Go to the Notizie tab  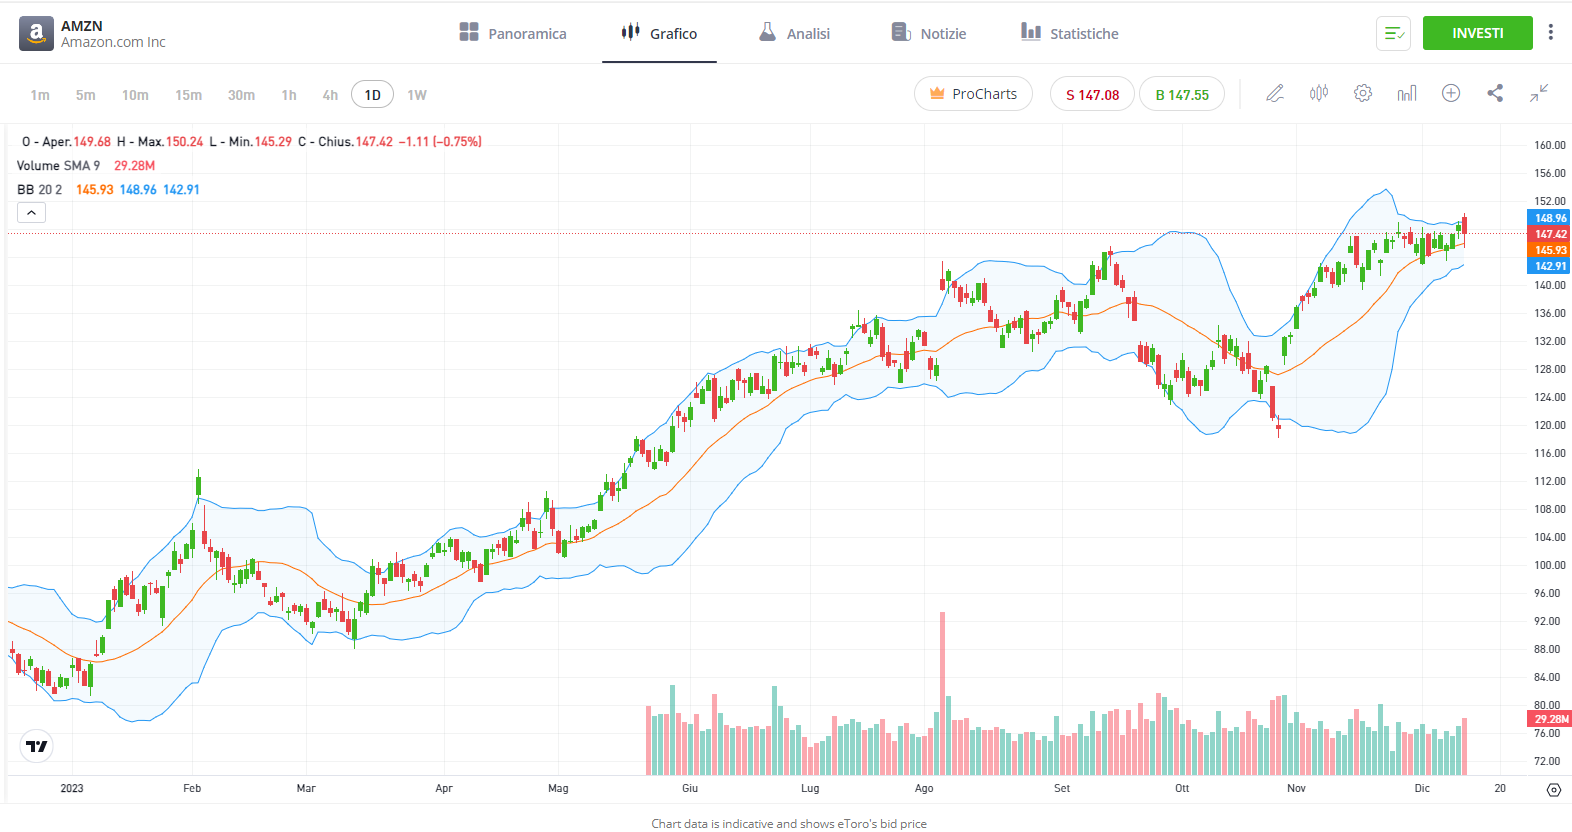(x=929, y=33)
